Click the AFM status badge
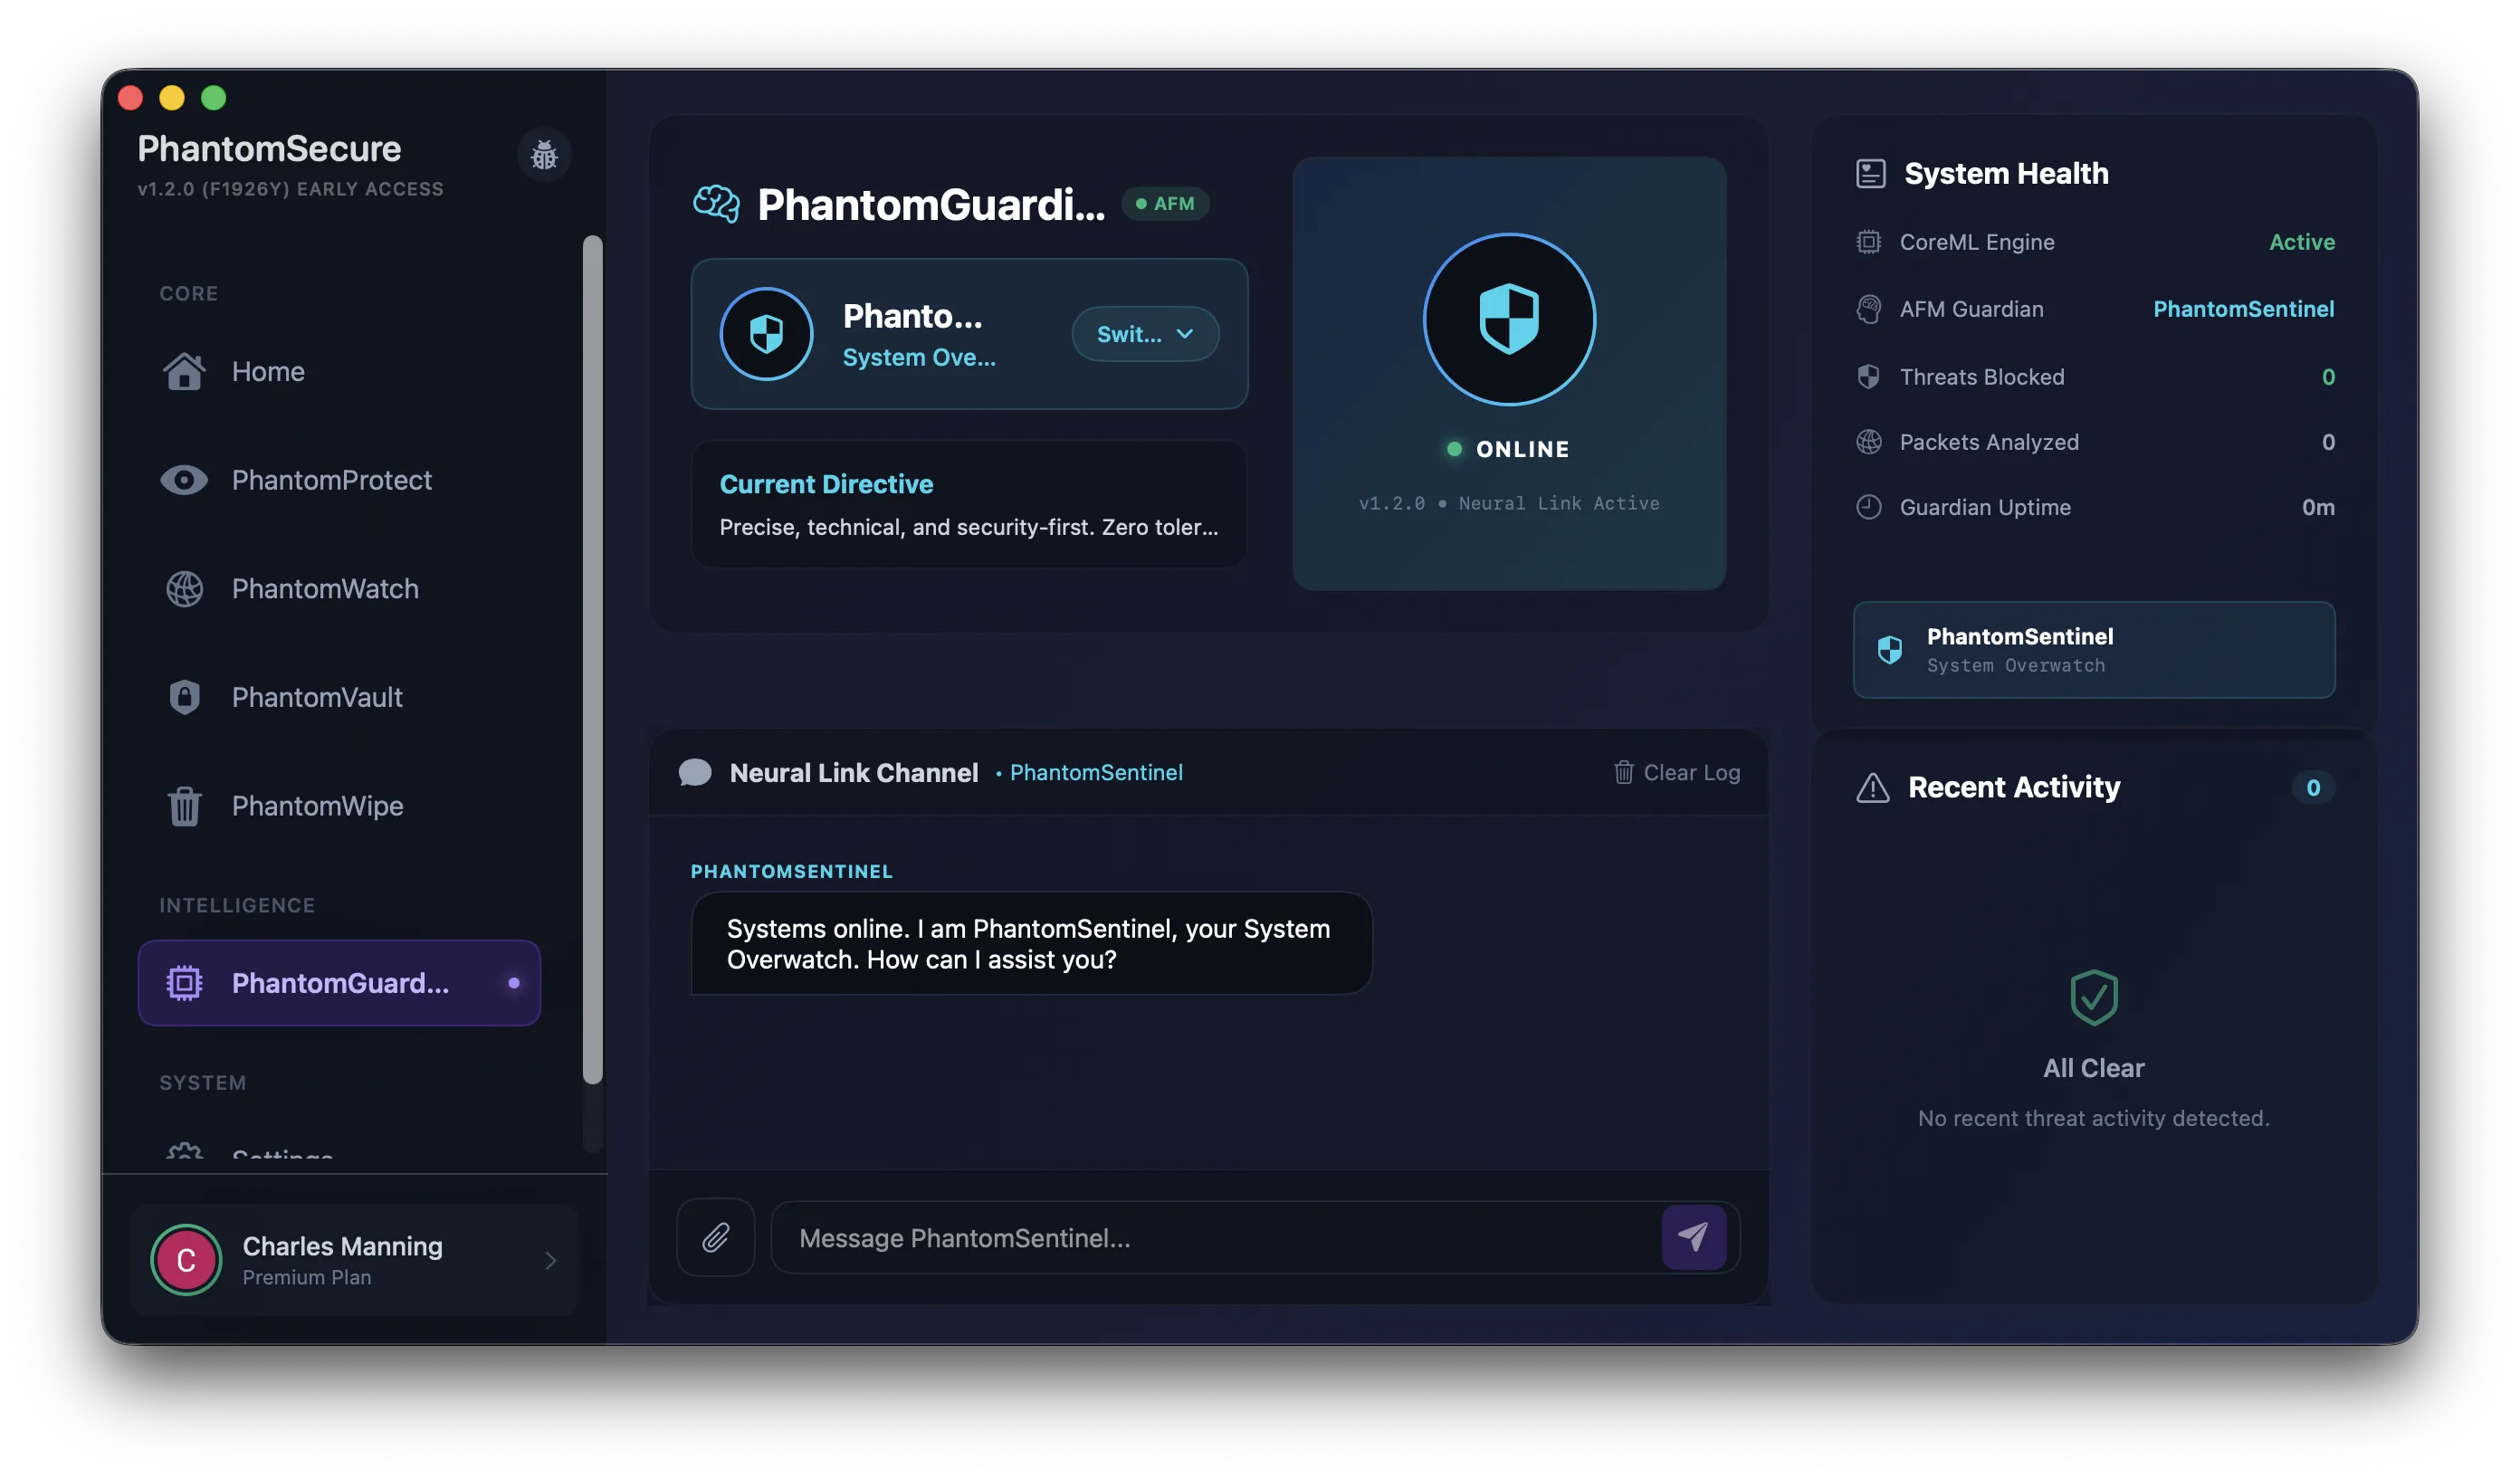The height and width of the screenshot is (1479, 2520). (x=1166, y=203)
